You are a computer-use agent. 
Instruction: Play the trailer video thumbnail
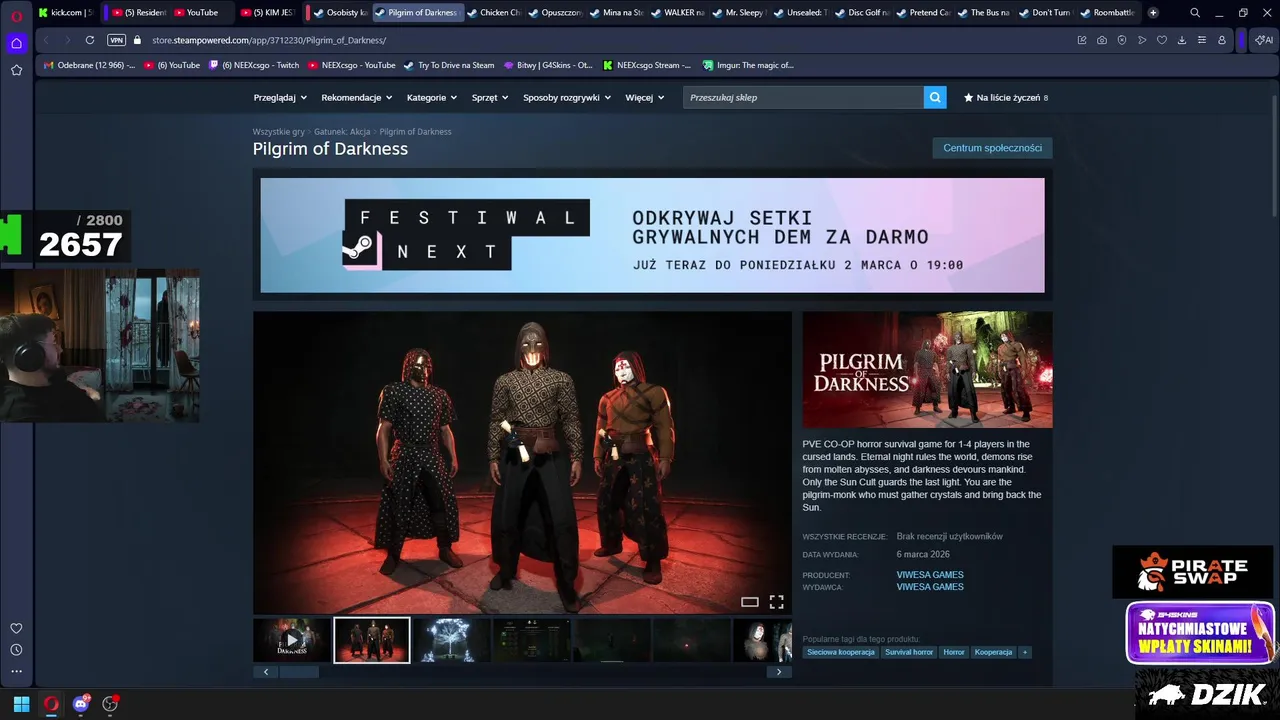292,640
